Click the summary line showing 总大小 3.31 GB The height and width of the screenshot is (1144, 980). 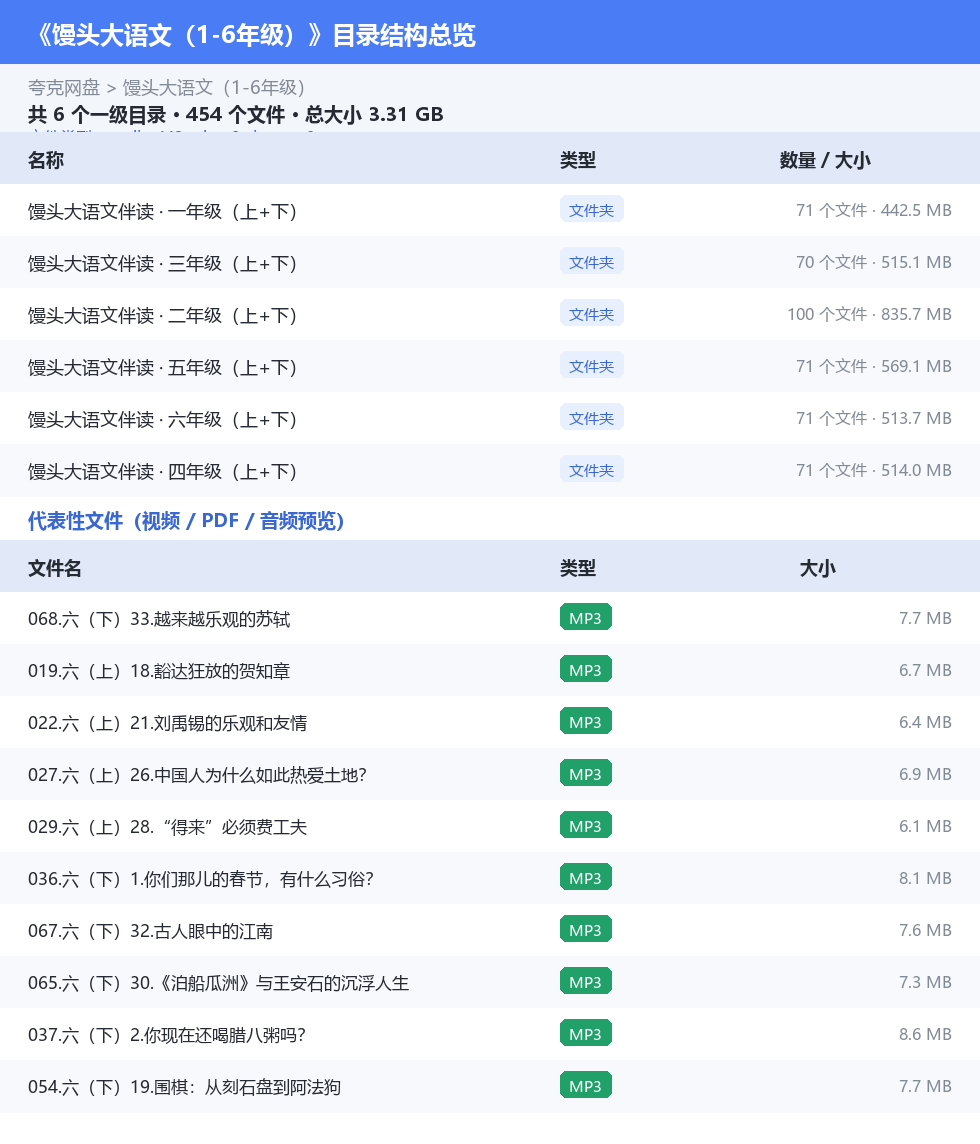236,115
